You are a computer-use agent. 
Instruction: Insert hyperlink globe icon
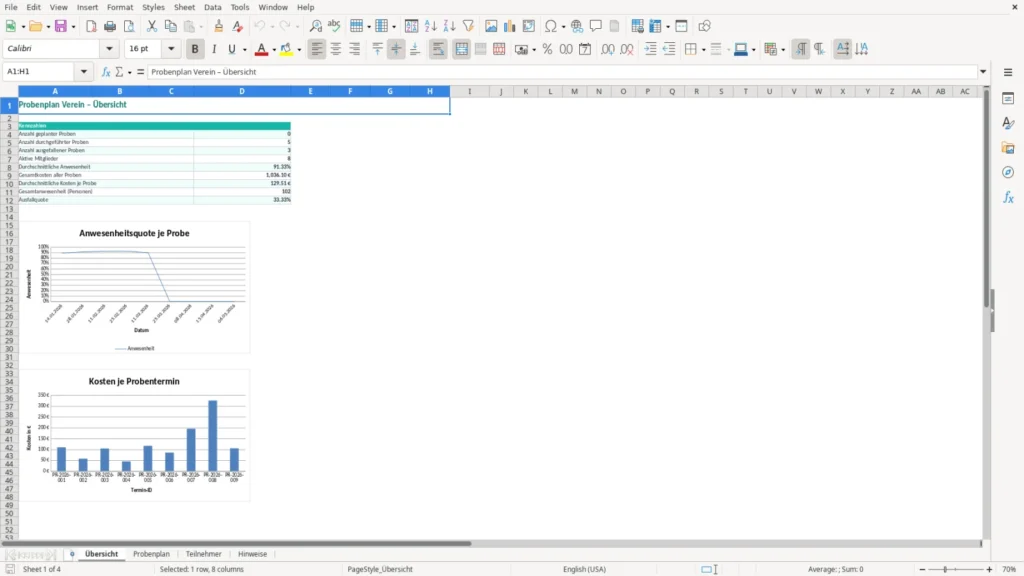click(577, 26)
